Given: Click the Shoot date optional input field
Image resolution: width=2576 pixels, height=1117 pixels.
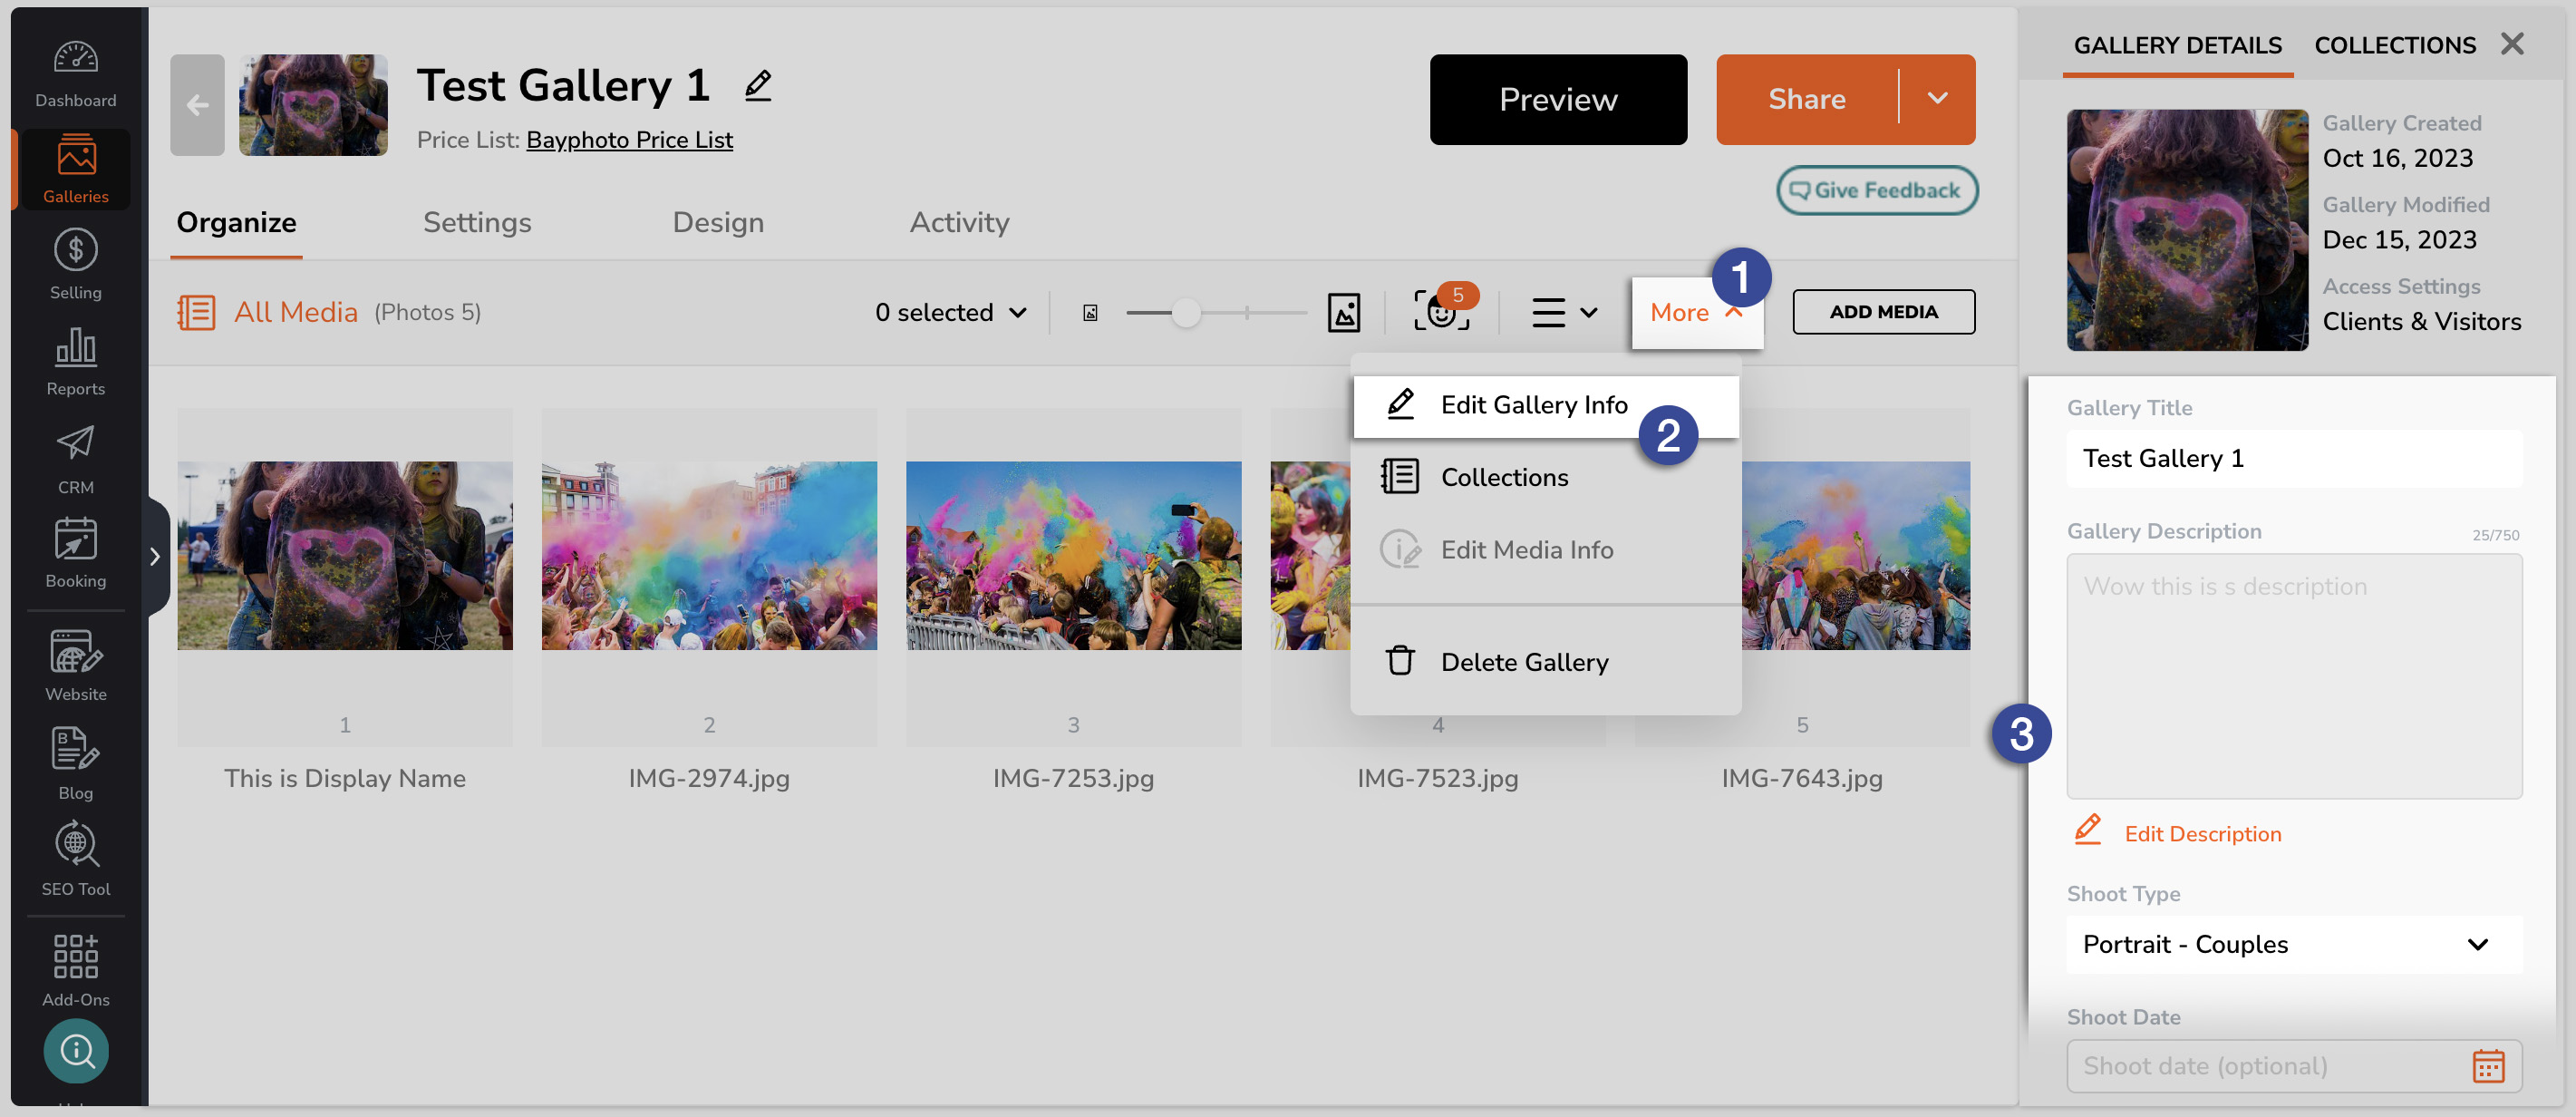Looking at the screenshot, I should pos(2294,1066).
